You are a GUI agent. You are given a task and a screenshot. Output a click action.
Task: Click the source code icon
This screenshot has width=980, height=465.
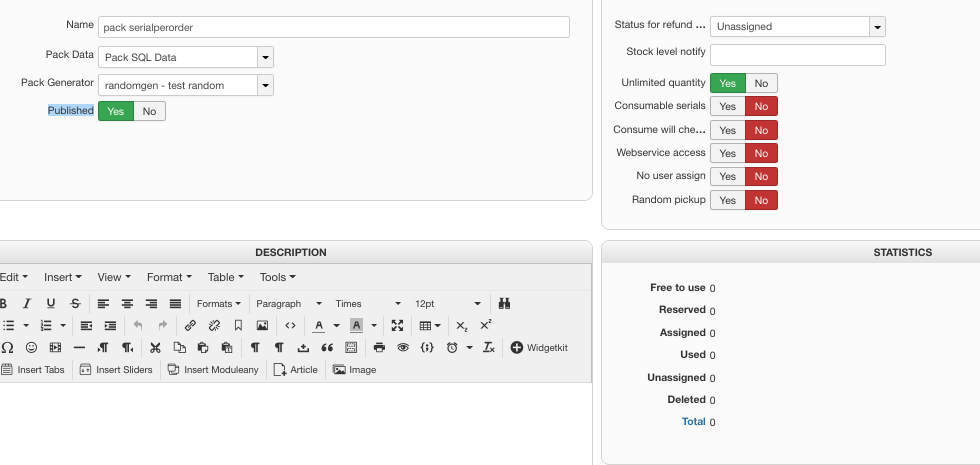290,325
